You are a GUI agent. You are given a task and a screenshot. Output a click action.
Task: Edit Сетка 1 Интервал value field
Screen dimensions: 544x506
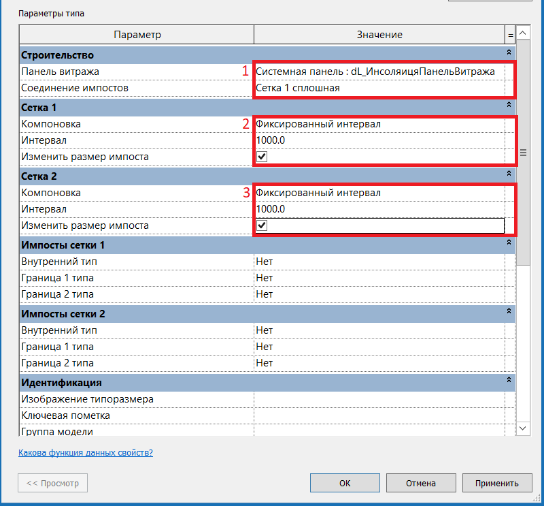pyautogui.click(x=380, y=140)
